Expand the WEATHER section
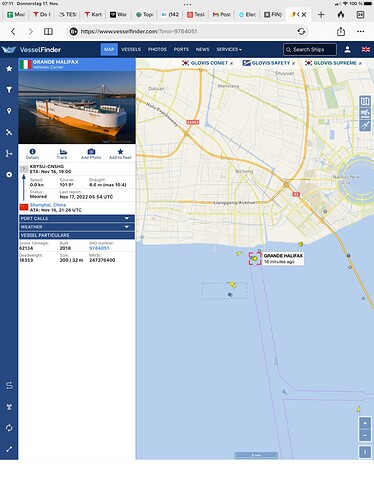This screenshot has width=374, height=500. click(77, 227)
